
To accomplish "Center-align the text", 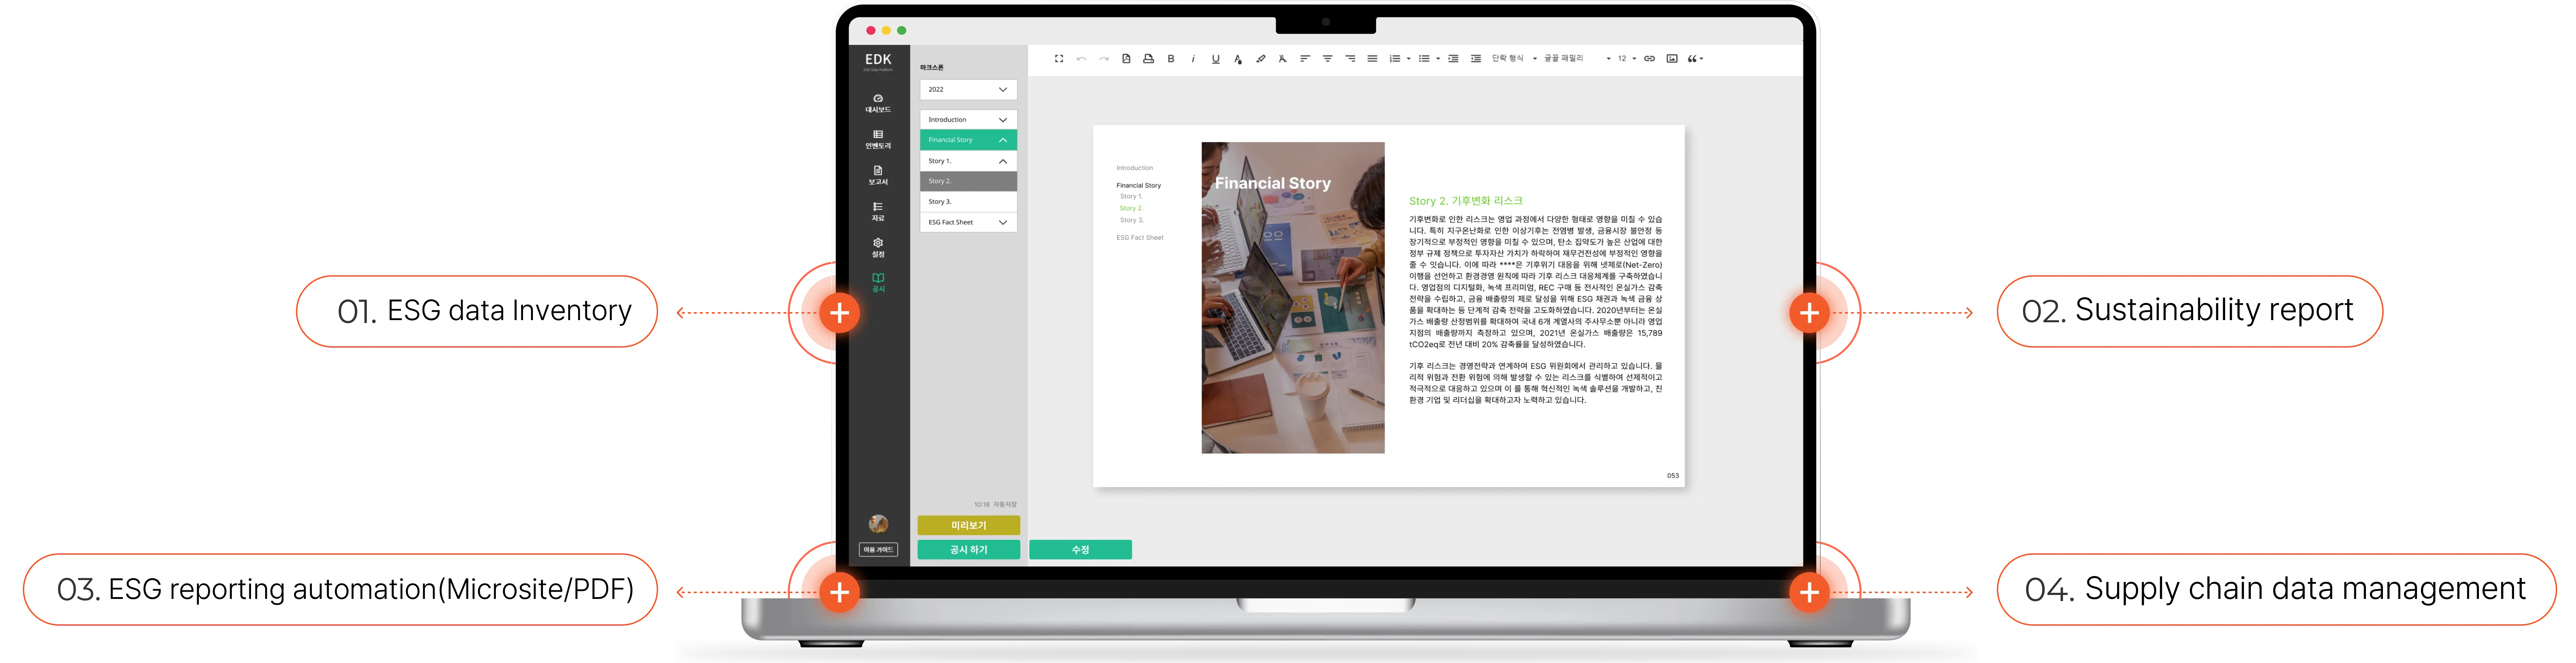I will (1328, 59).
